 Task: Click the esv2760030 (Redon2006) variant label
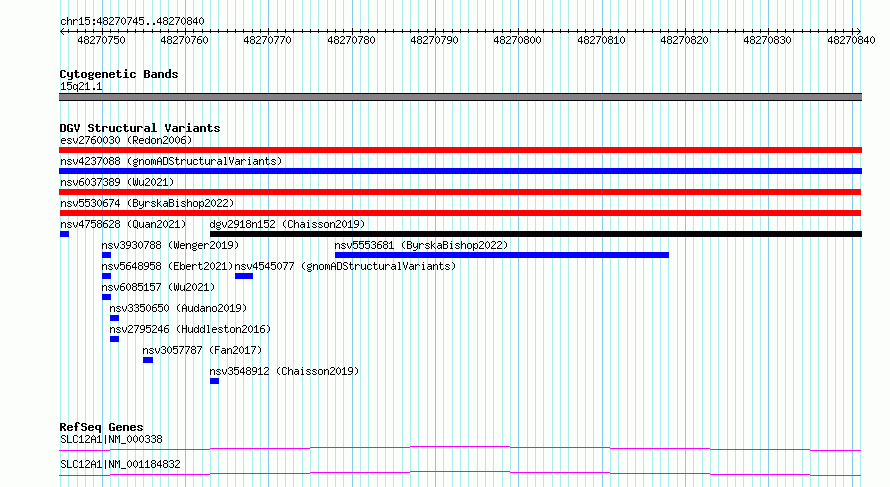click(126, 140)
